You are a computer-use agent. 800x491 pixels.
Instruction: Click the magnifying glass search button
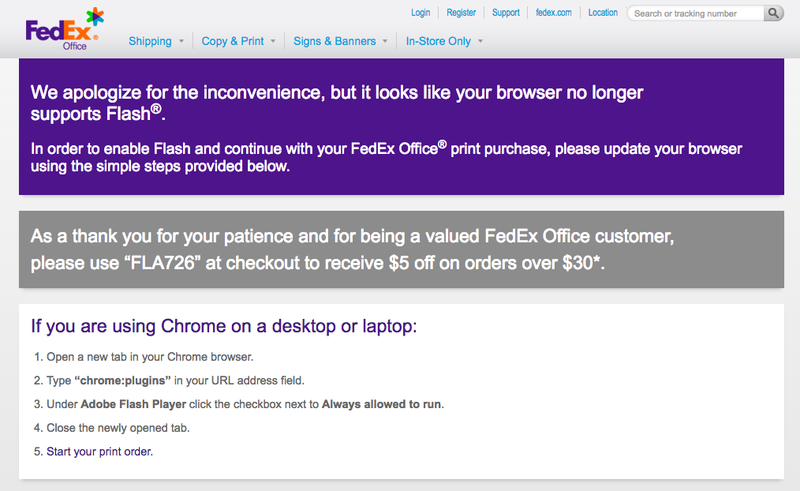pos(774,14)
